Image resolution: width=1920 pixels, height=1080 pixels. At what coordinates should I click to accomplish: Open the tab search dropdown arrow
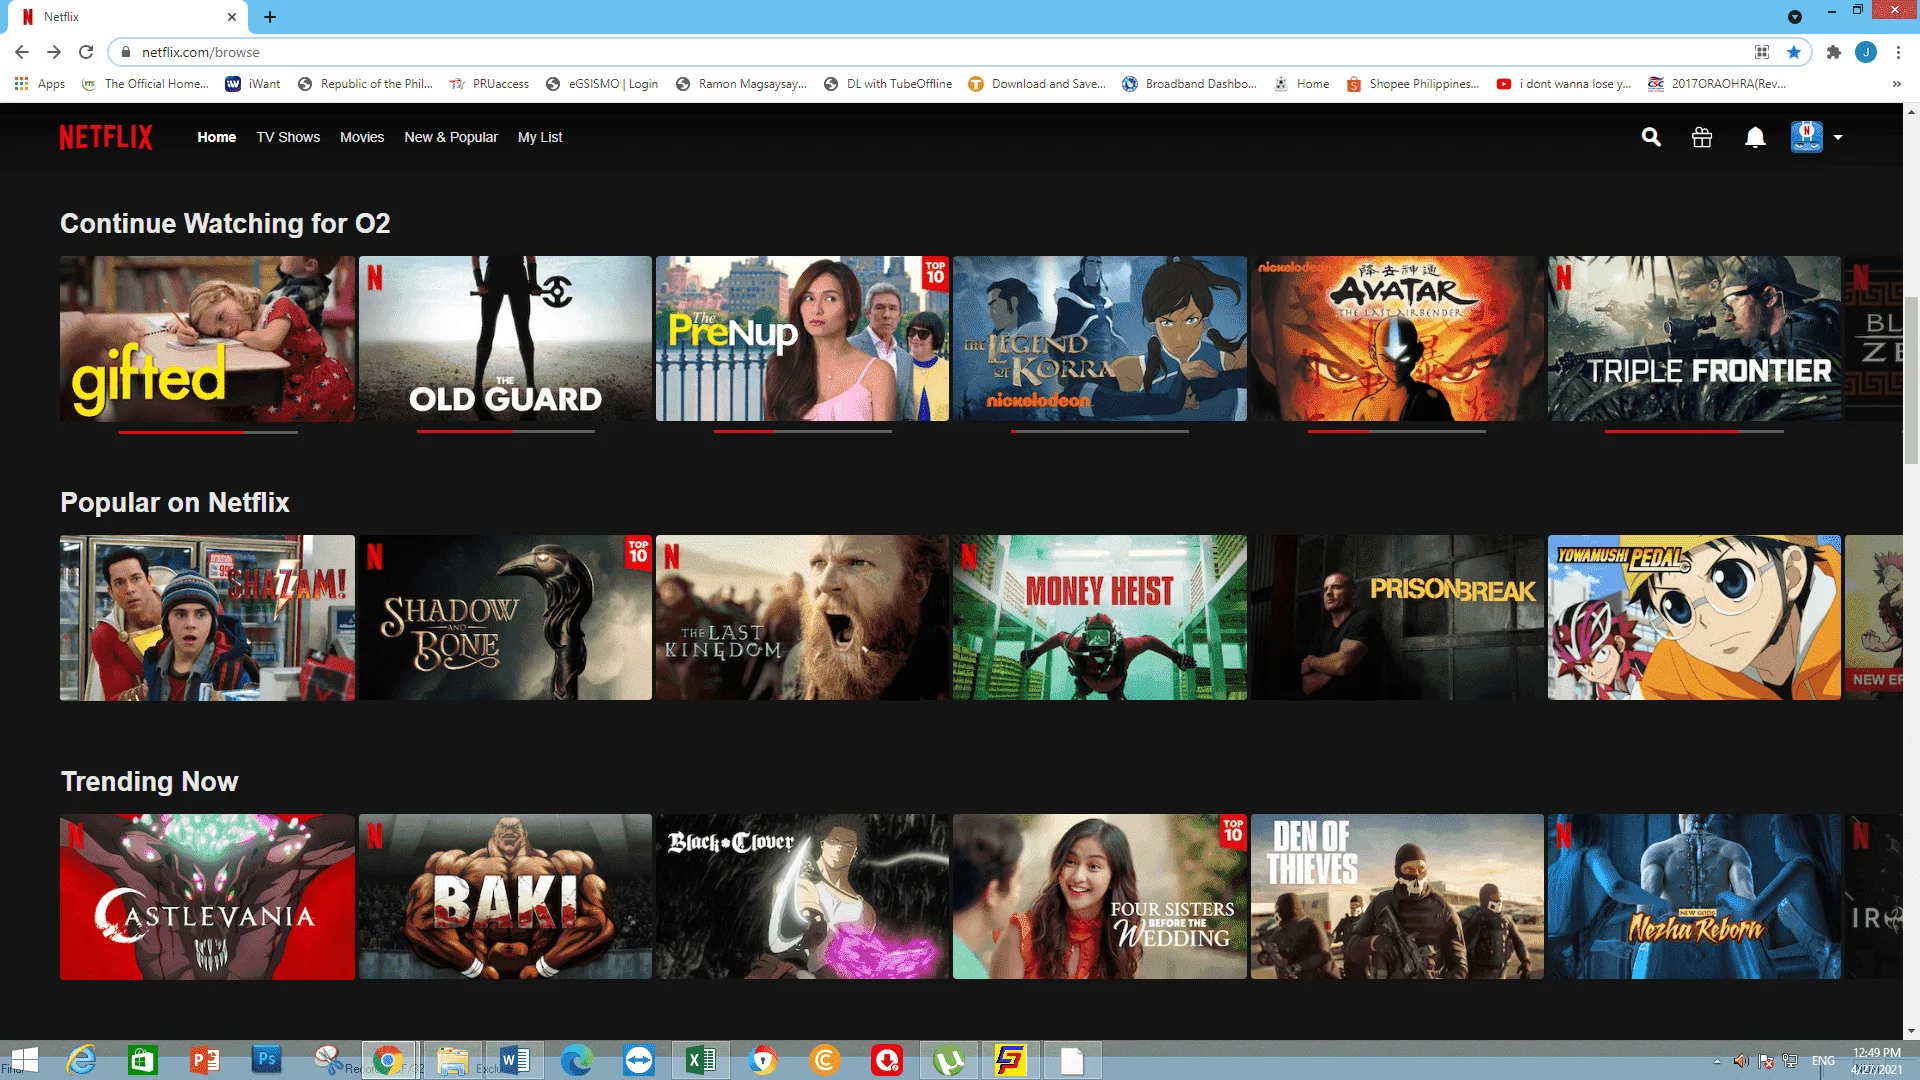[1795, 17]
